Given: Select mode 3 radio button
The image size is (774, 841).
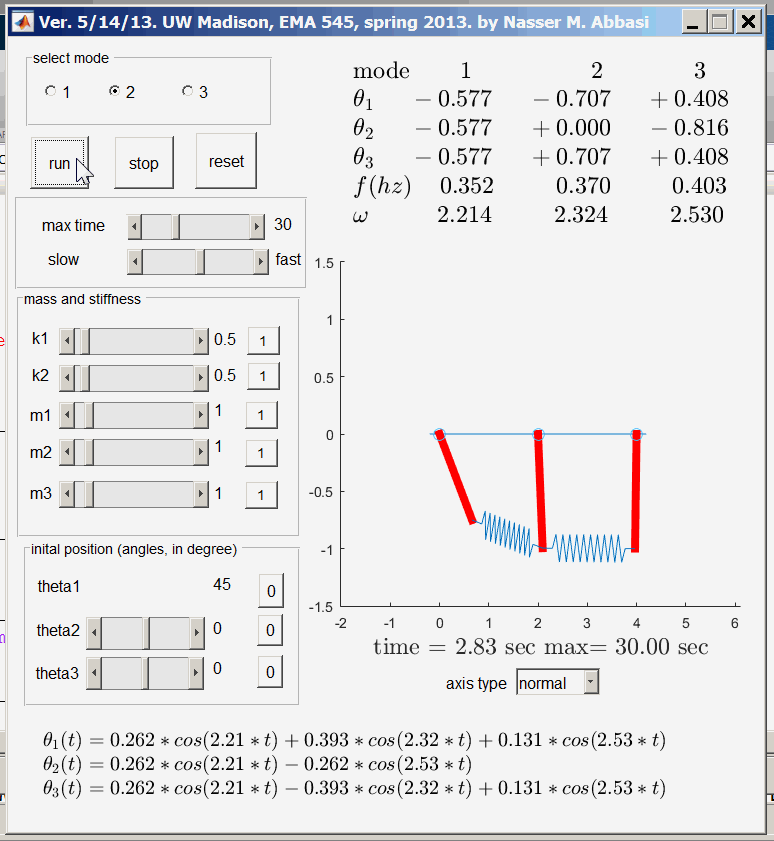Looking at the screenshot, I should point(188,92).
